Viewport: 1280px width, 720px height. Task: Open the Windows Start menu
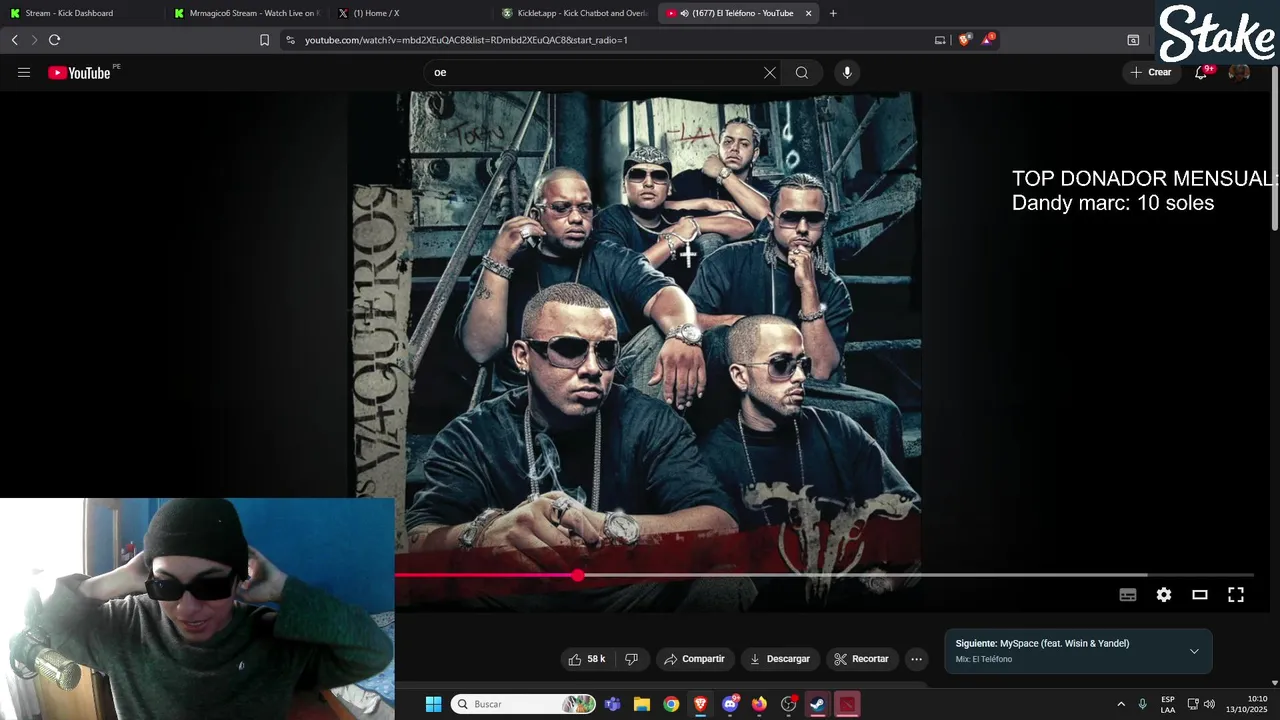click(x=433, y=704)
